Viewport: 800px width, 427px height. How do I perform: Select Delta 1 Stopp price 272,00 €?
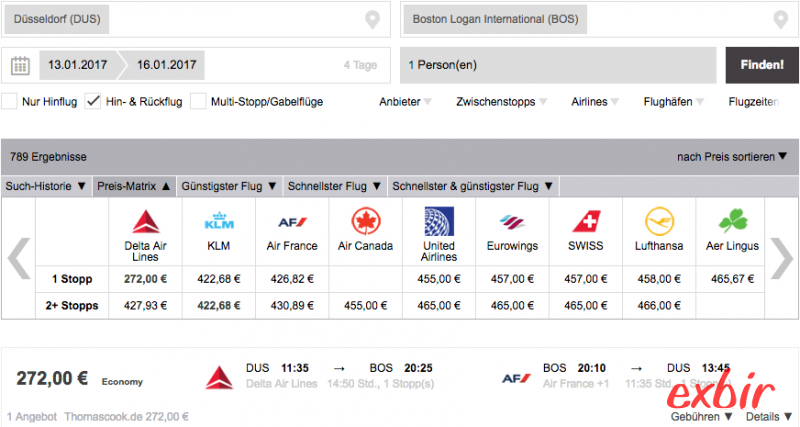(145, 279)
